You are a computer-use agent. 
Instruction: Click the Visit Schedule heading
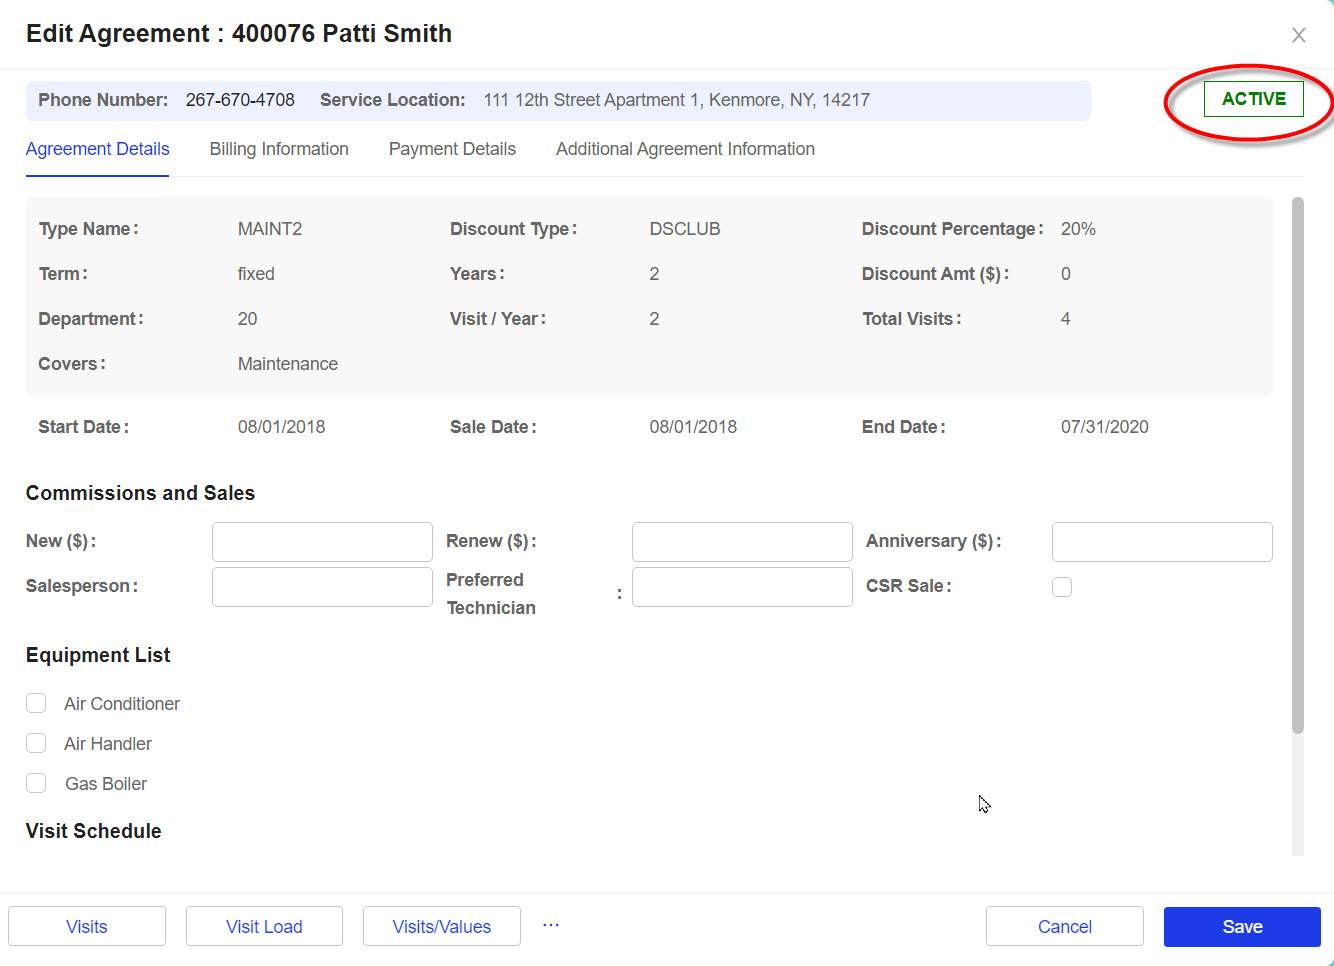coord(94,831)
